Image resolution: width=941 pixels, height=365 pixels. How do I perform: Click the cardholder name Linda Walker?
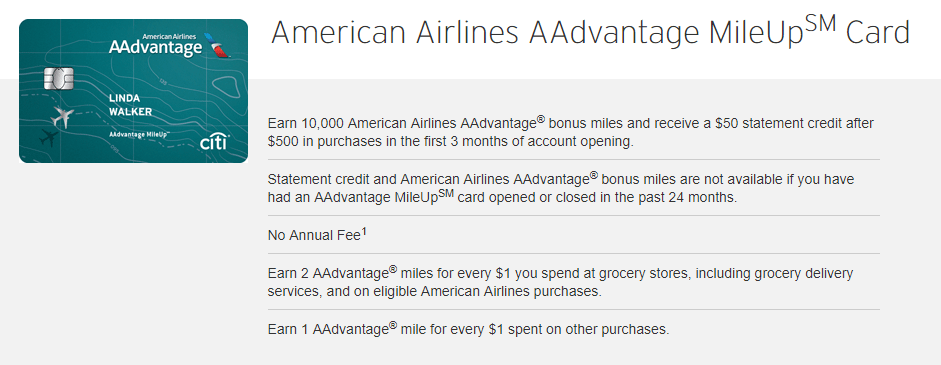coord(130,104)
